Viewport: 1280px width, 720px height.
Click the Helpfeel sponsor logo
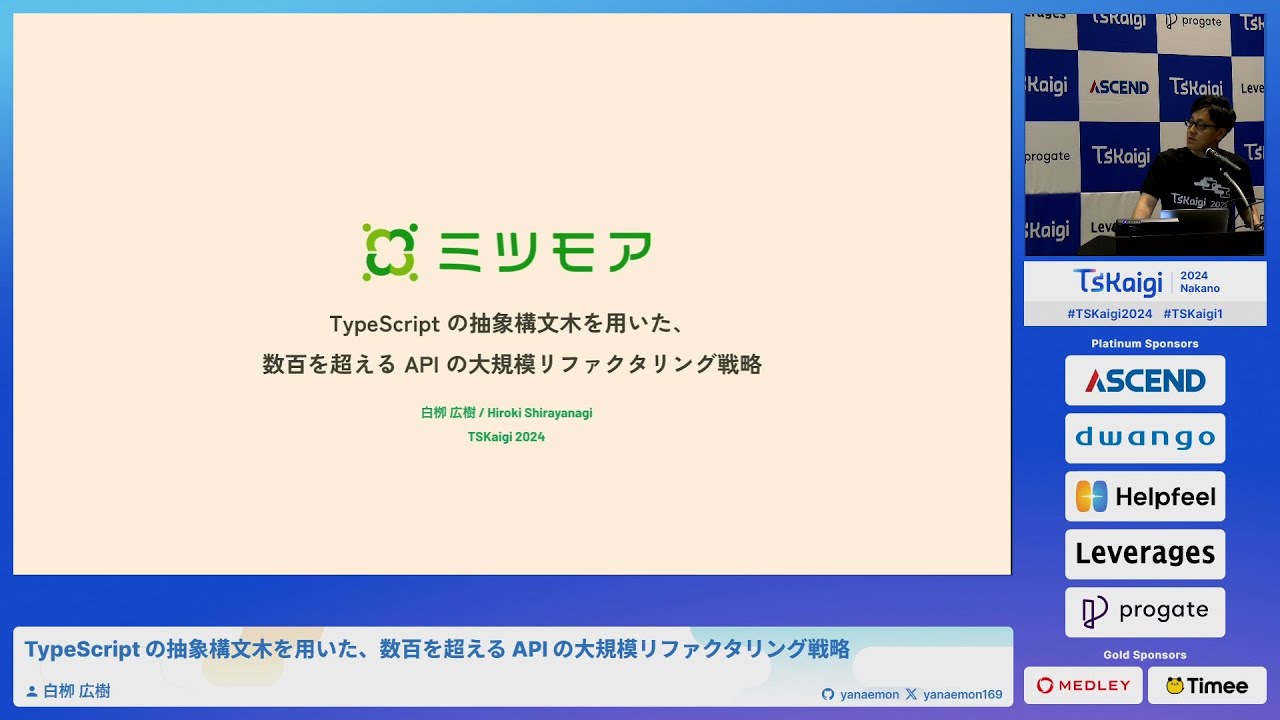[x=1145, y=496]
